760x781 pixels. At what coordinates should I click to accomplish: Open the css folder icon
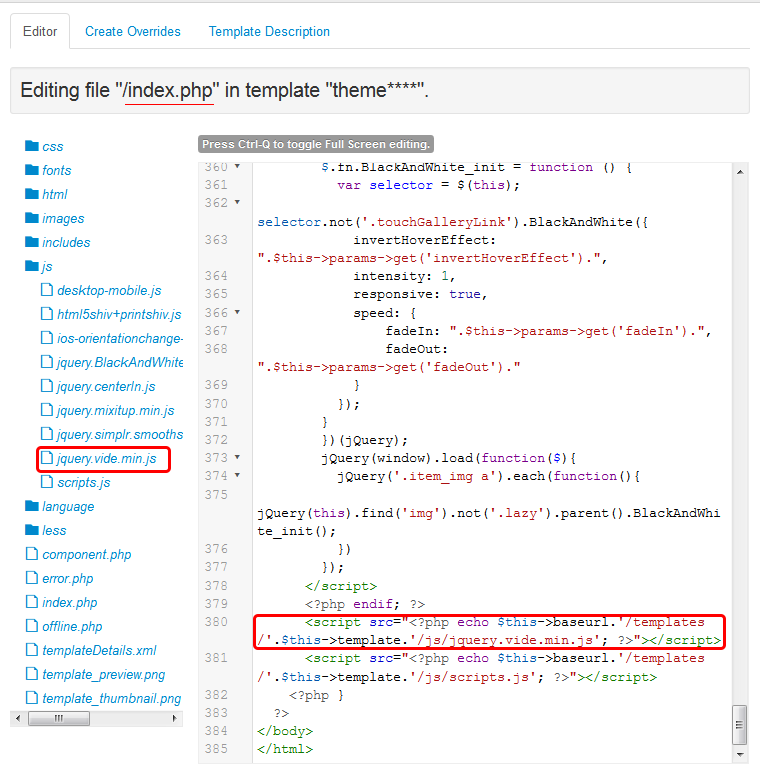31,146
